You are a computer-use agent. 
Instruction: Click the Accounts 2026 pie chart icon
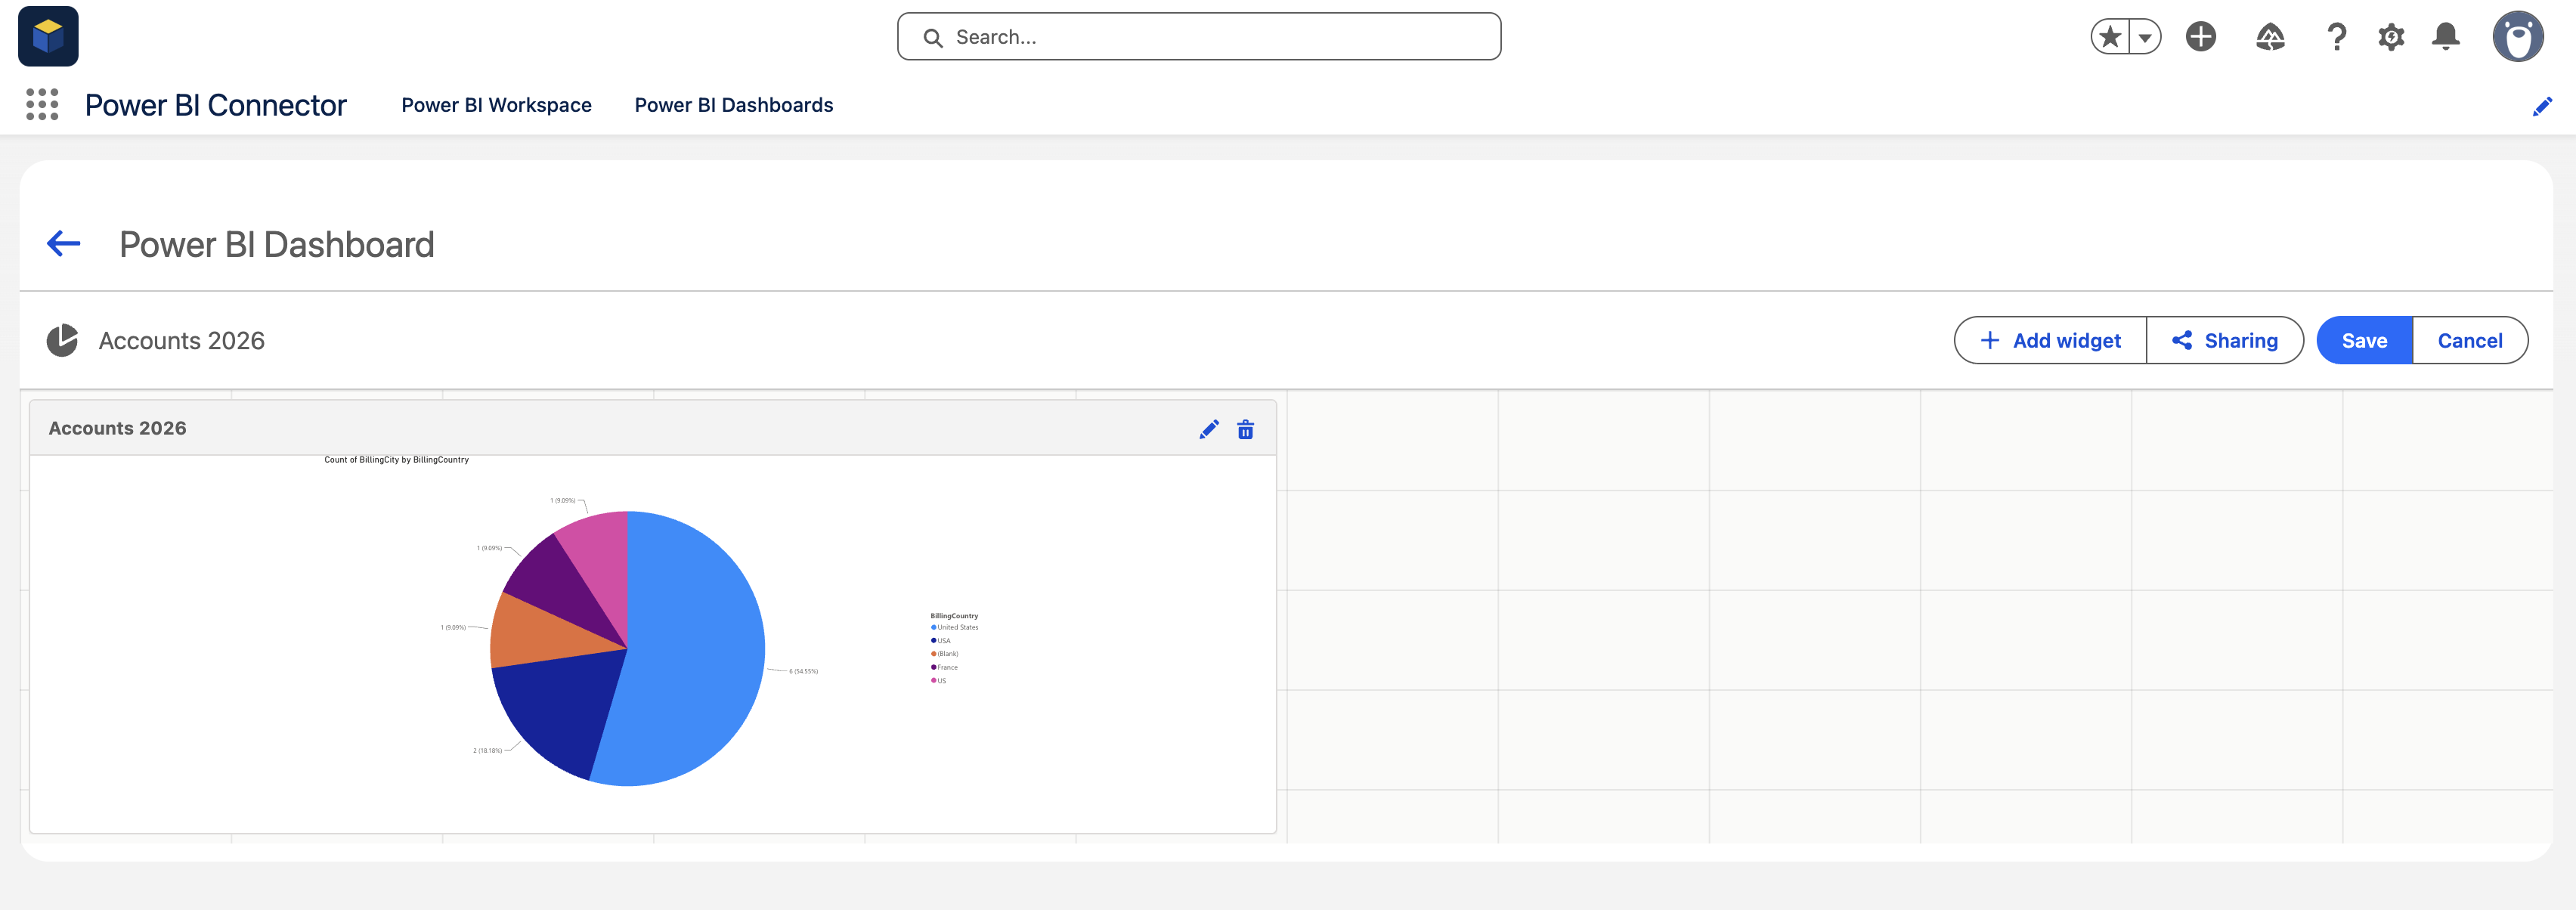62,340
